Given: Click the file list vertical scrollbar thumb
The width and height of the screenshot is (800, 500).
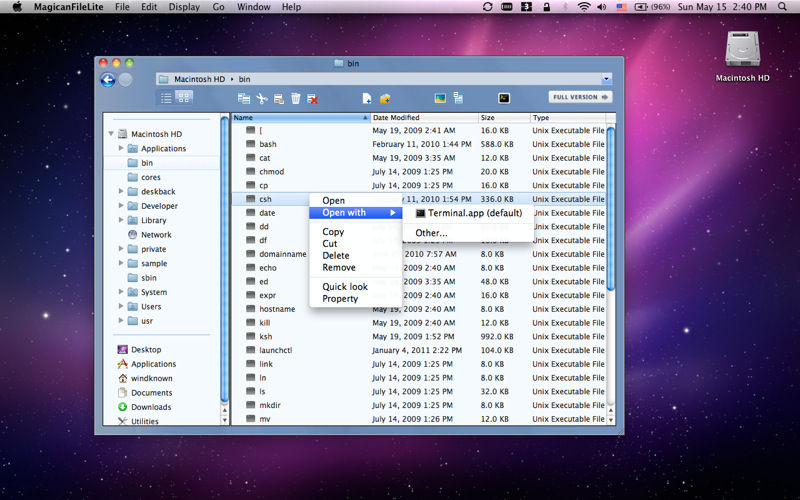Looking at the screenshot, I should click(610, 209).
